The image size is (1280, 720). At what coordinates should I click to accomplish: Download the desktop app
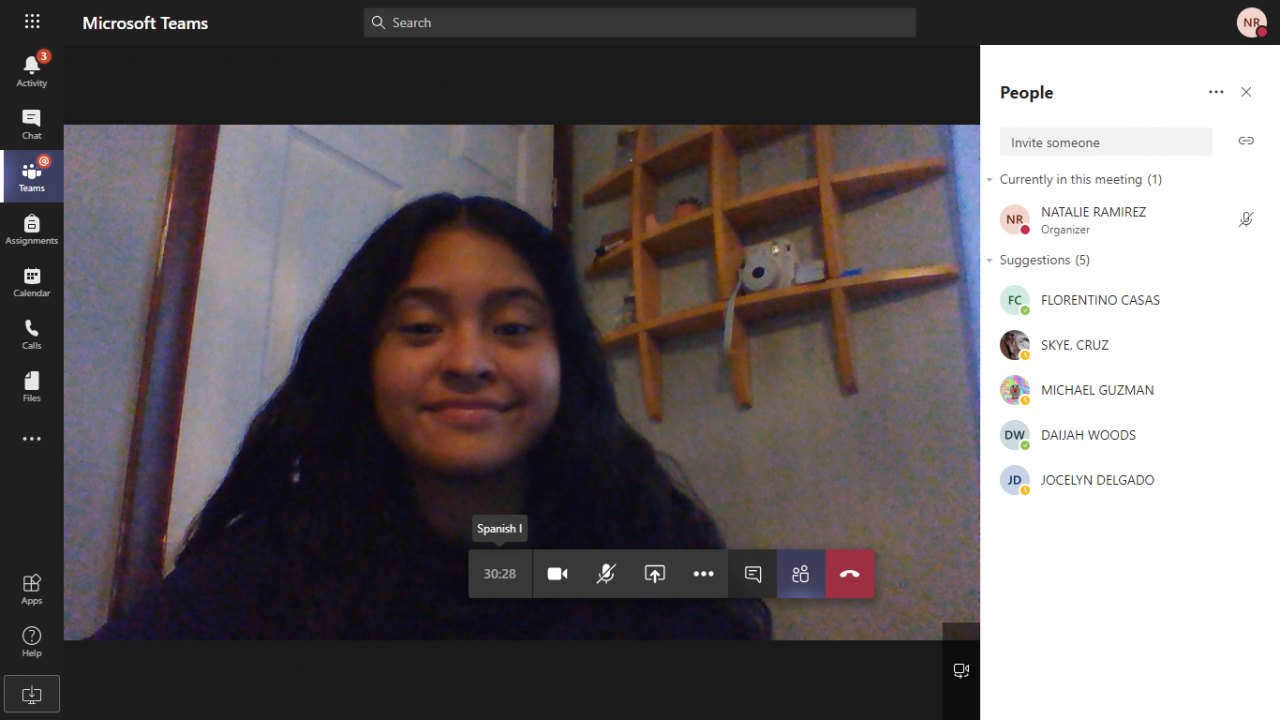[32, 694]
